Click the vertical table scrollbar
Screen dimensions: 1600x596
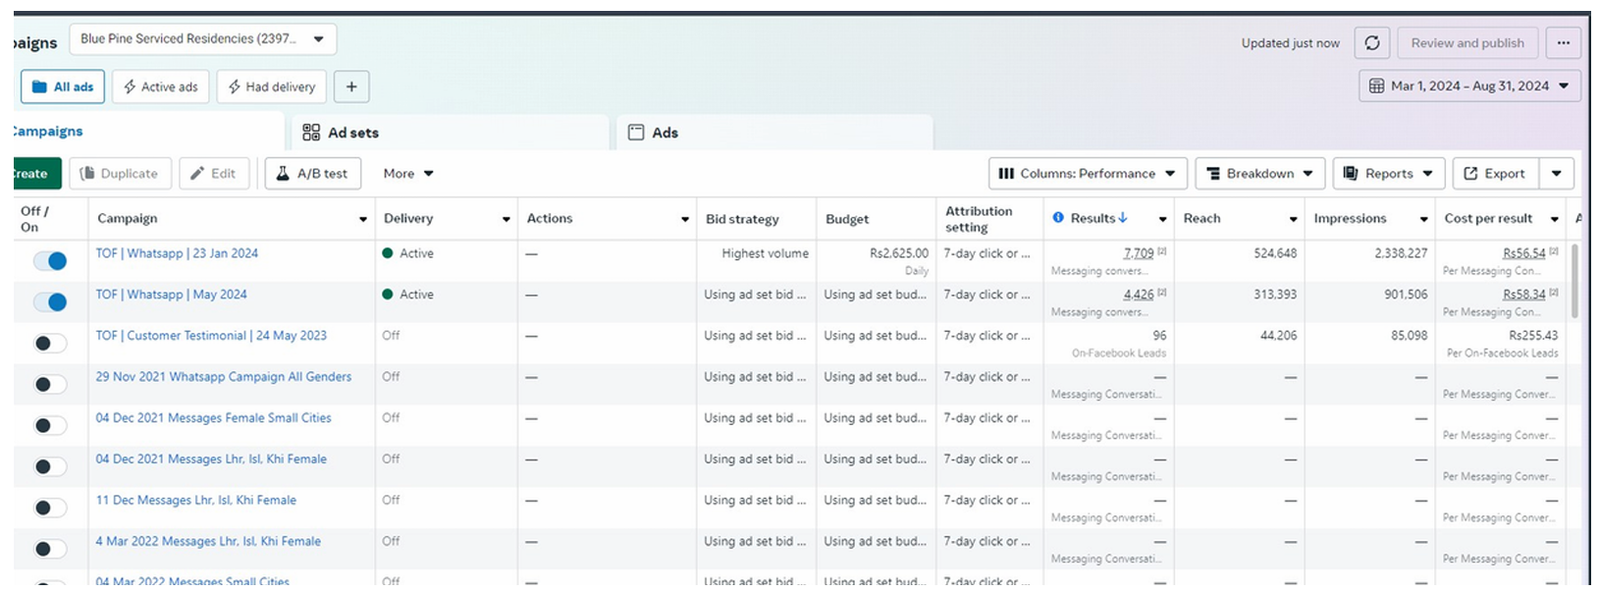[1575, 281]
